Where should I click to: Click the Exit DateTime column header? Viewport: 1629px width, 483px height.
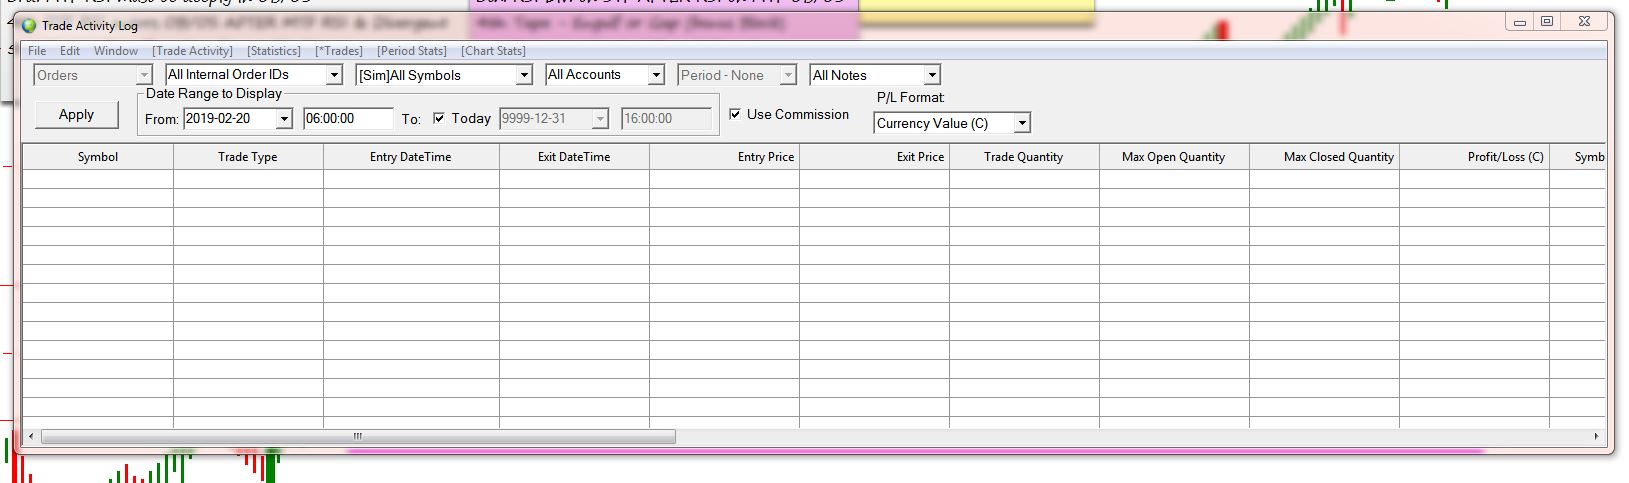click(x=574, y=157)
